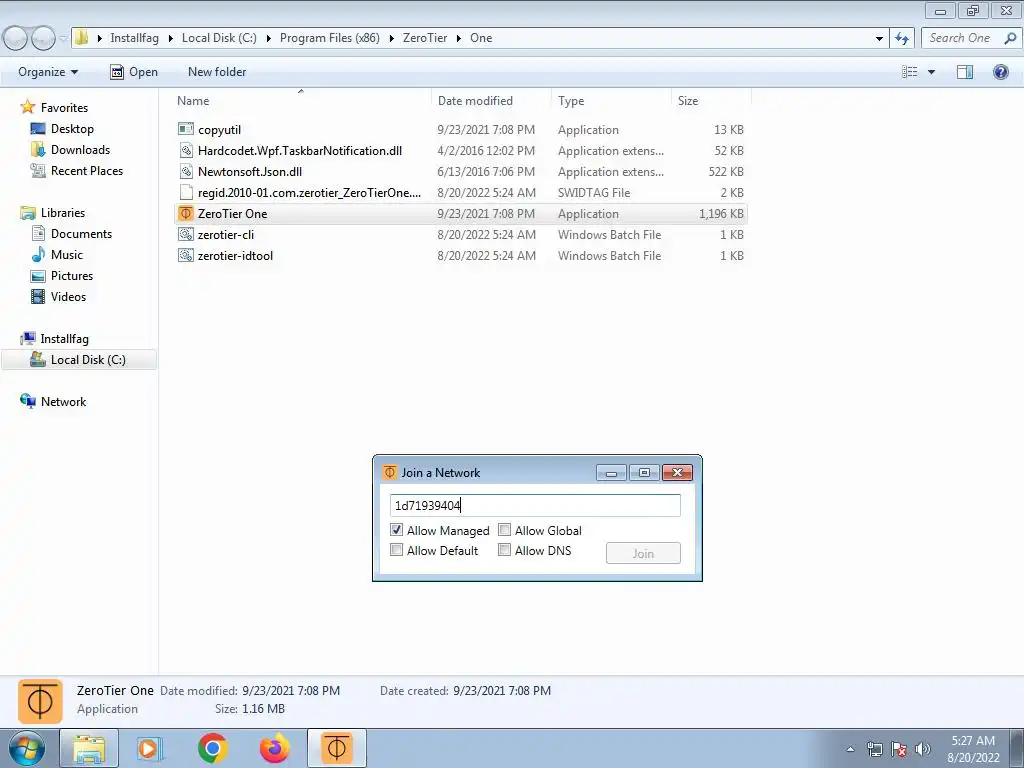1024x768 pixels.
Task: Select Local Disk (C:) in navigation pane
Action: tap(88, 359)
